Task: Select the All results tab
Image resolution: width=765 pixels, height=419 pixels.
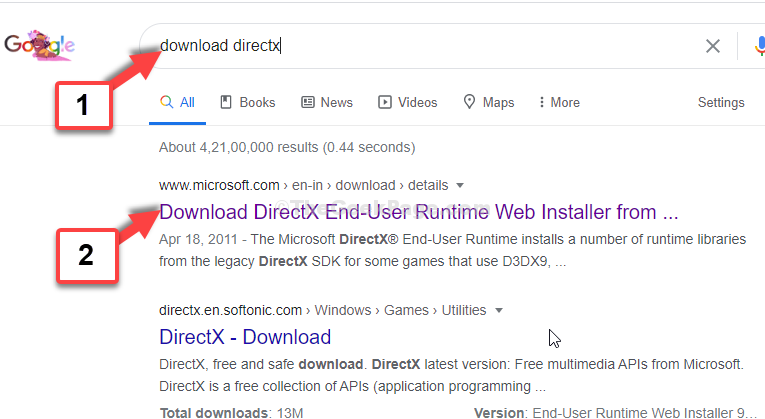Action: [x=178, y=102]
